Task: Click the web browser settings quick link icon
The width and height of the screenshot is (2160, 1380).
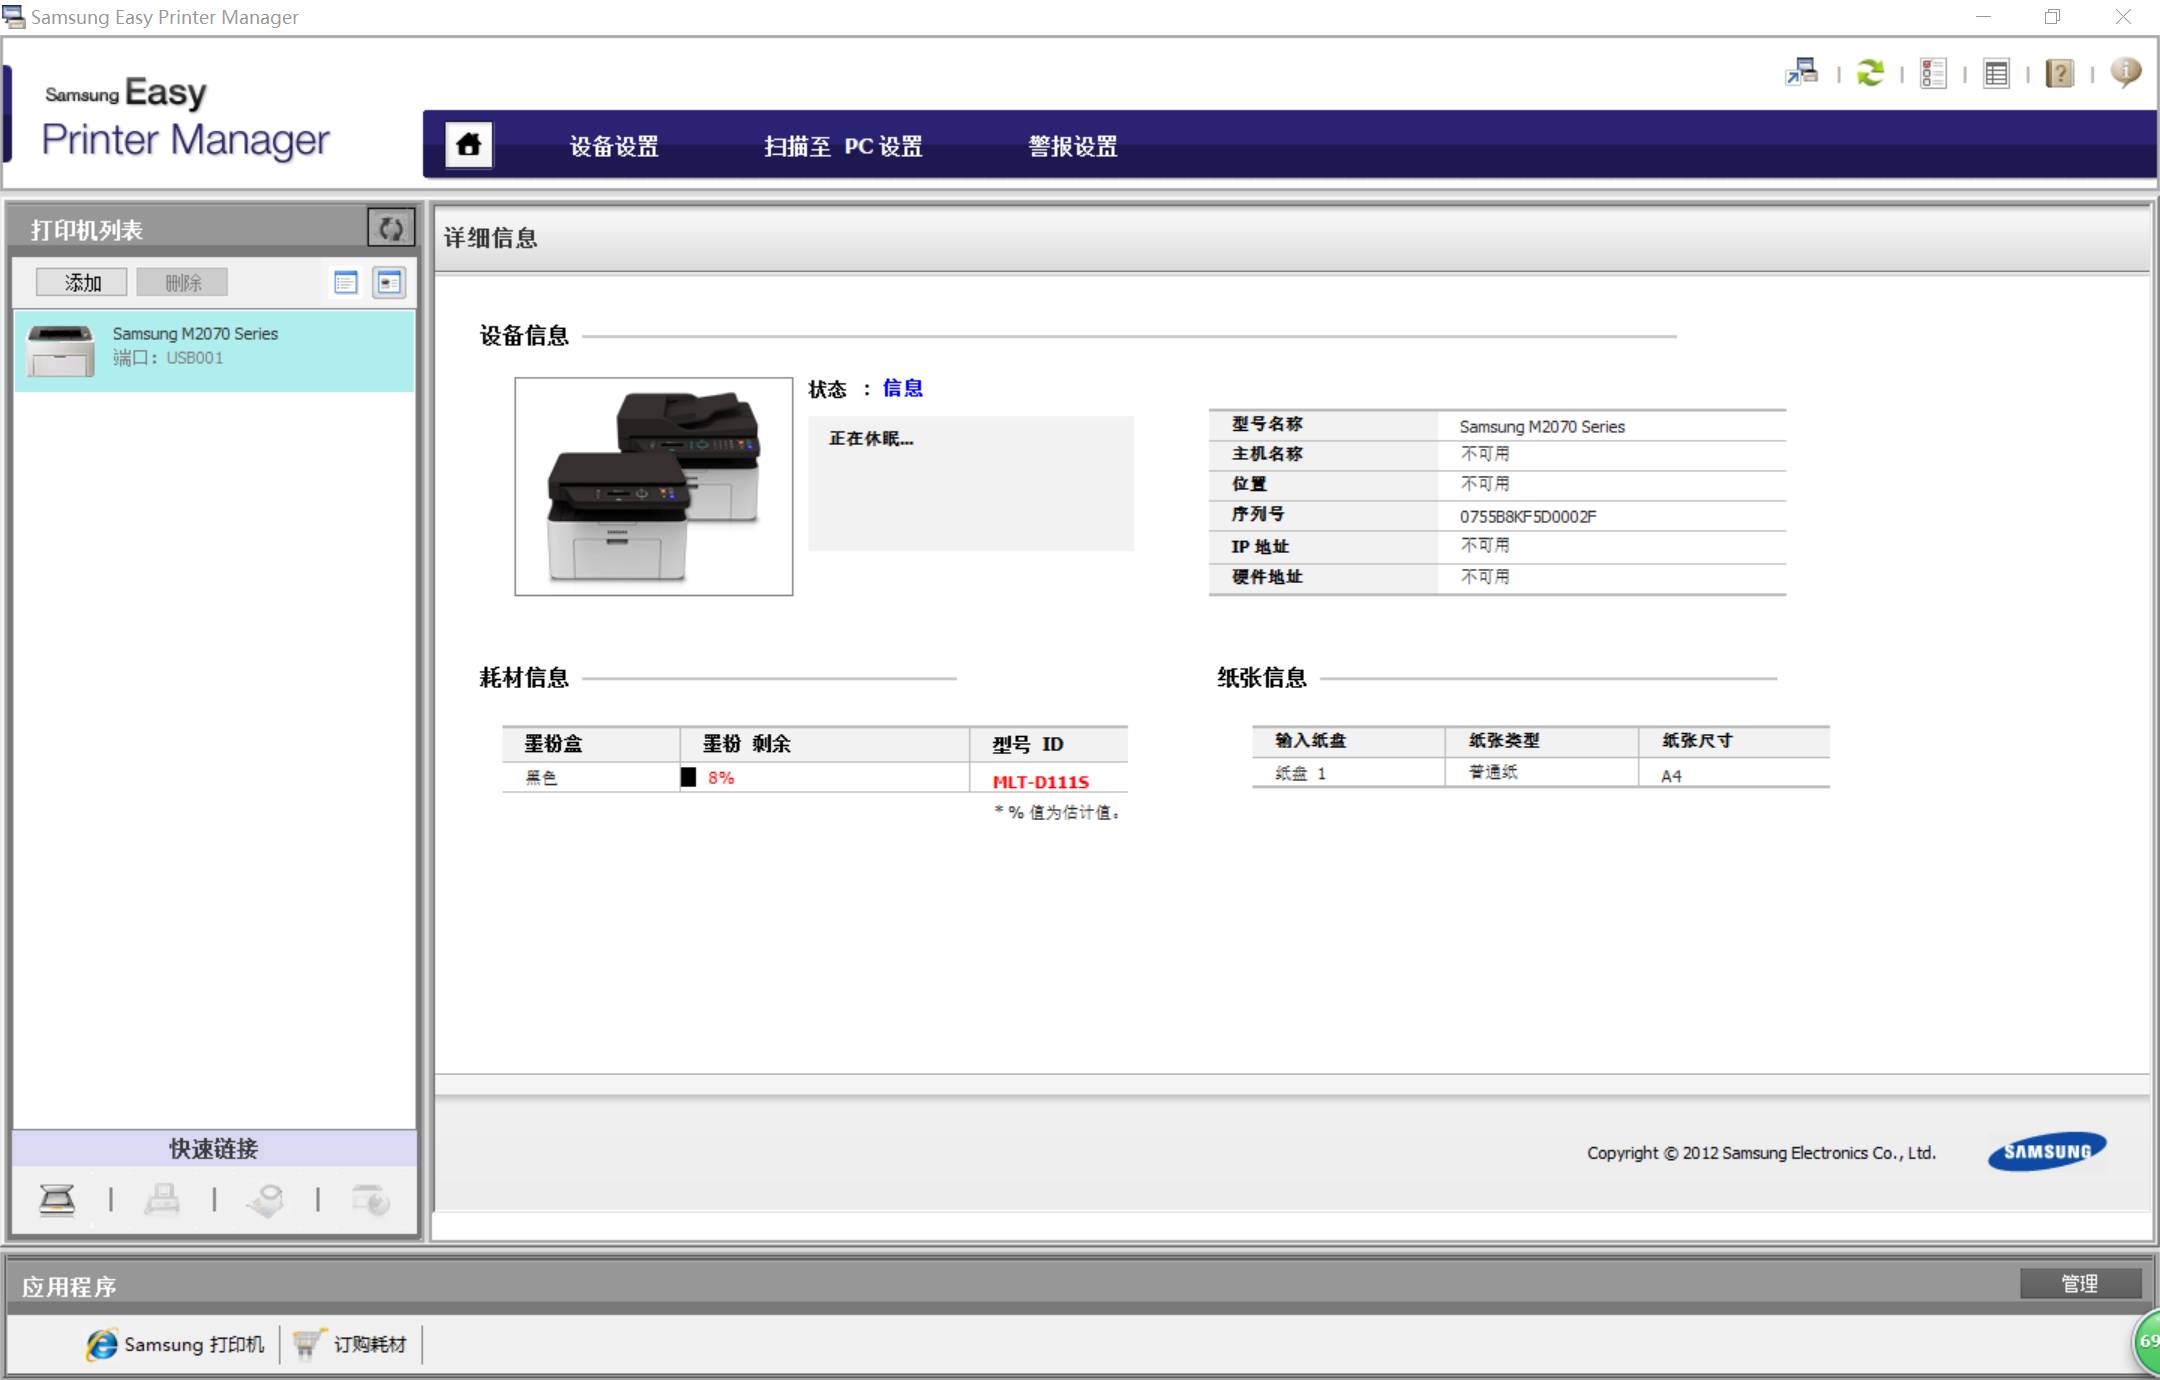Action: click(370, 1198)
